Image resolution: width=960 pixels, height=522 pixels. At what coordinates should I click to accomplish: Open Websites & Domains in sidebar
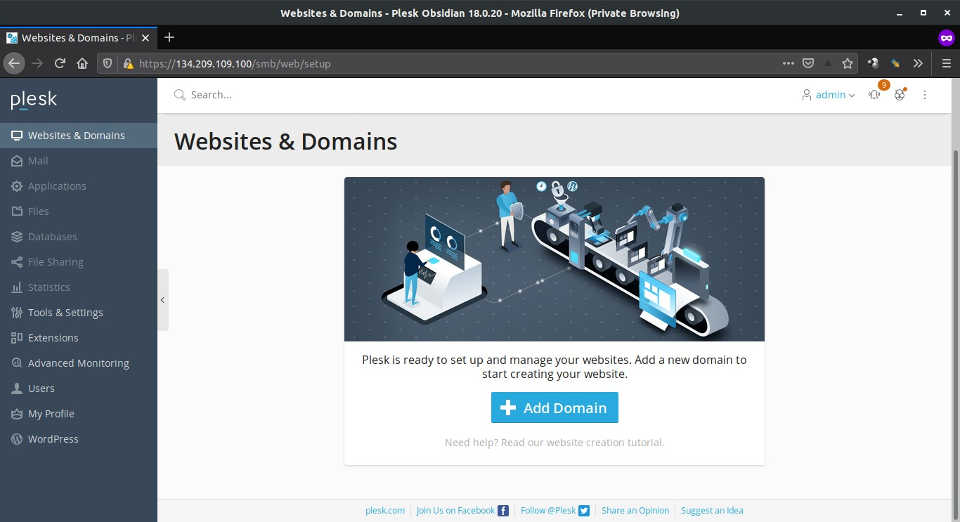point(78,135)
